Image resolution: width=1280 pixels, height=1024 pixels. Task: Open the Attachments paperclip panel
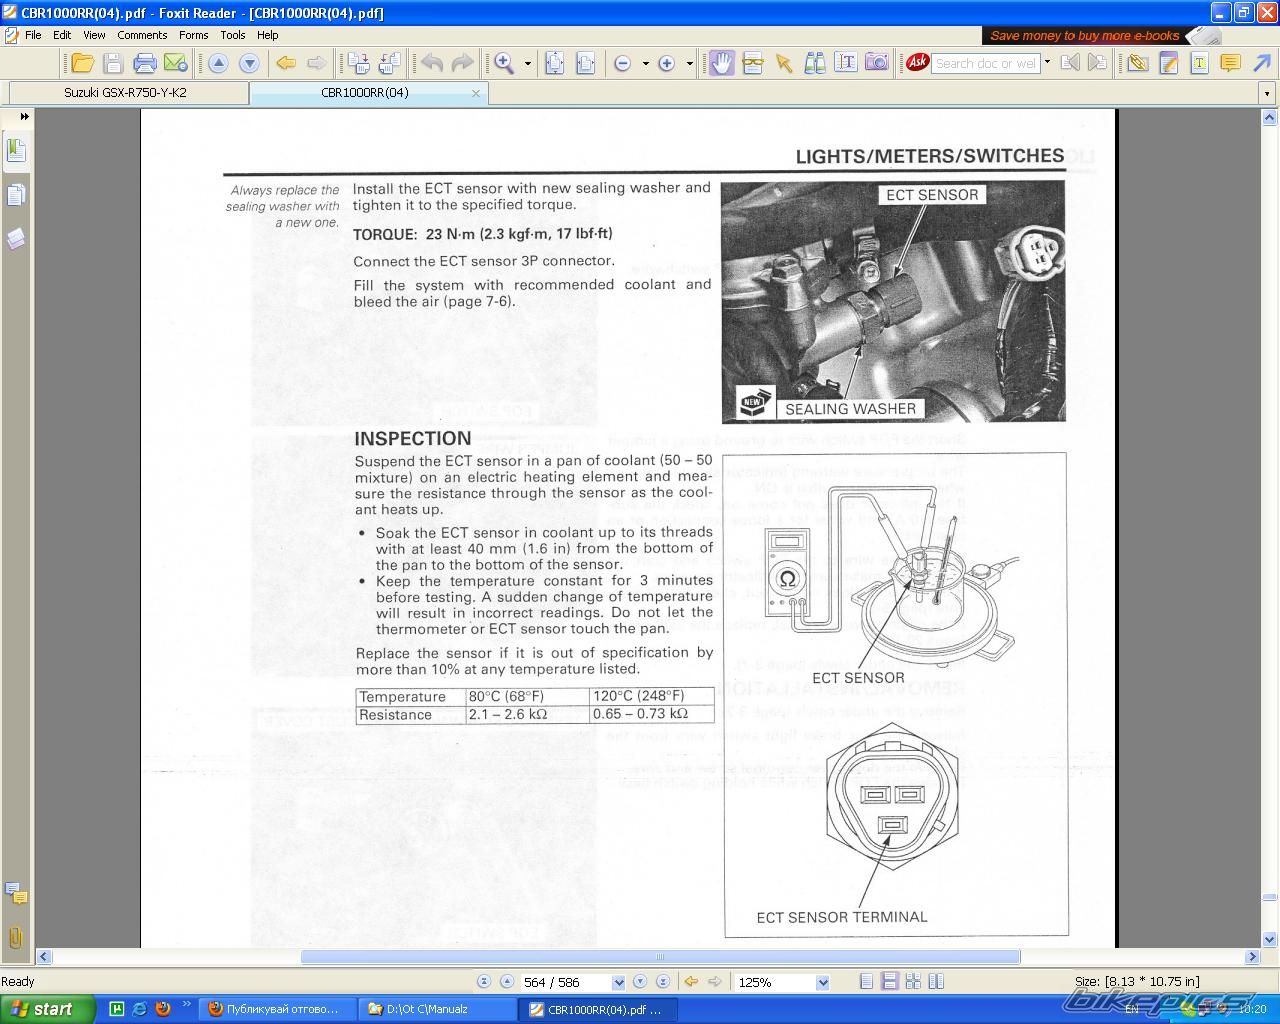point(16,937)
